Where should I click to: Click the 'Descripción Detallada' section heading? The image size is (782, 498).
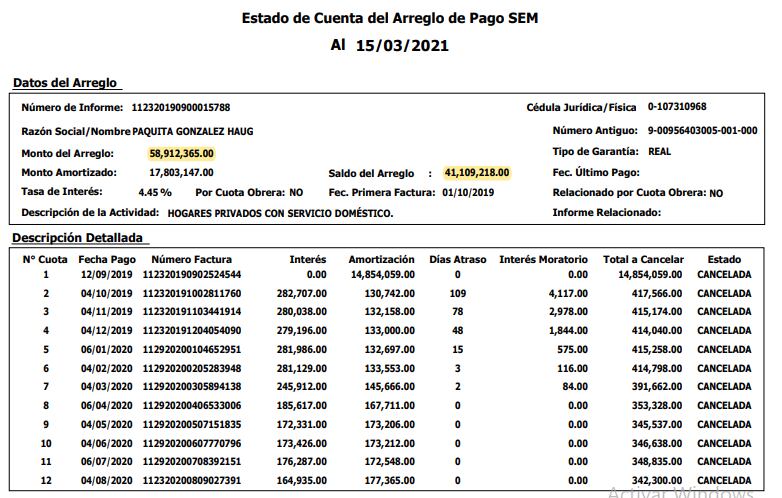(79, 237)
